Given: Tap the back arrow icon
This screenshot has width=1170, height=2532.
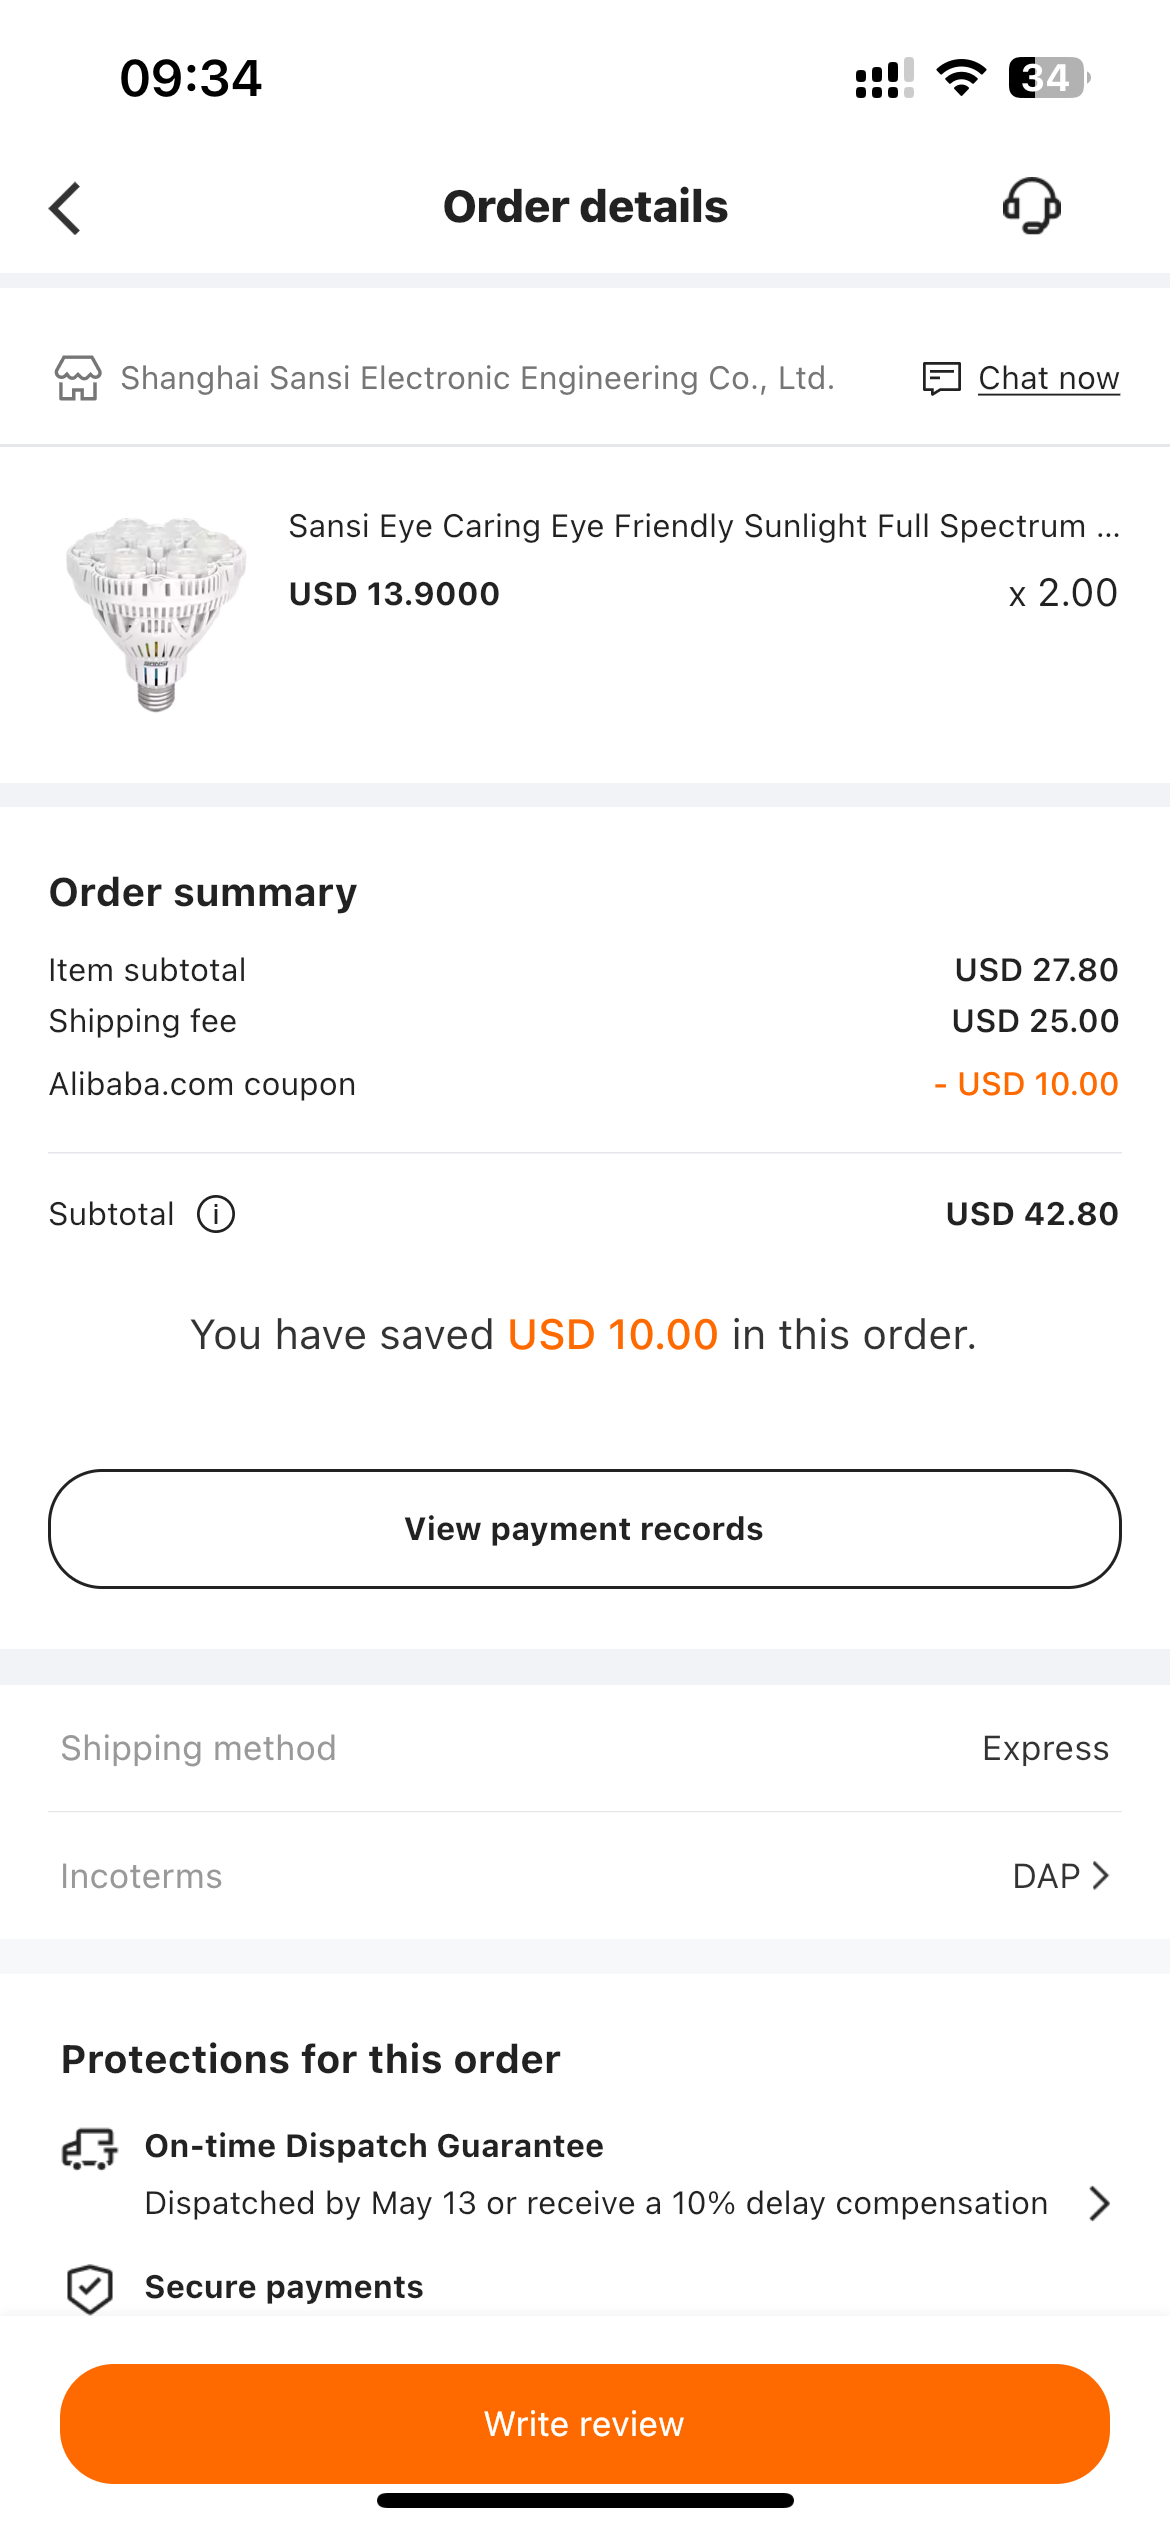Looking at the screenshot, I should (x=65, y=208).
